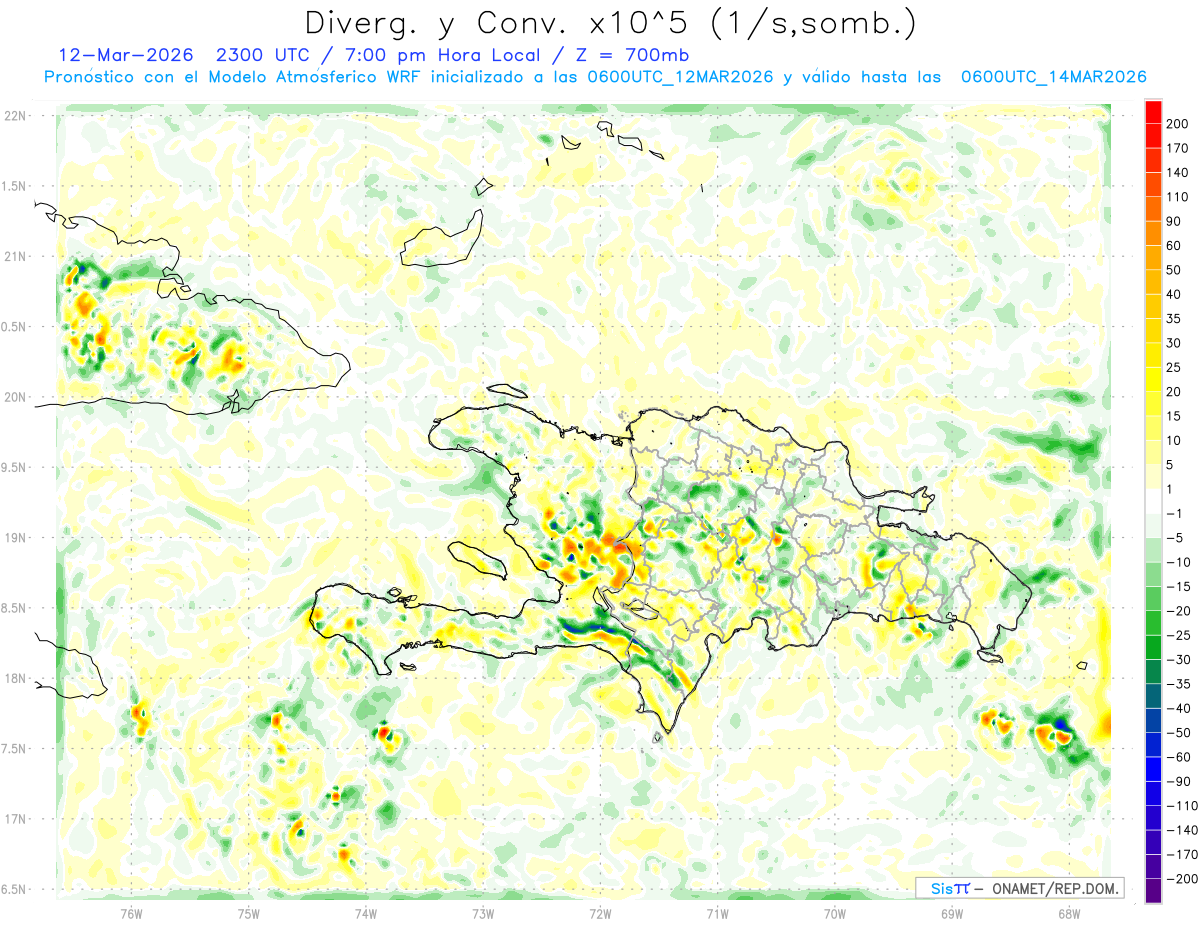Screen dimensions: 1200x927
Task: Click the 19N latitude axis label
Action: (x=15, y=537)
